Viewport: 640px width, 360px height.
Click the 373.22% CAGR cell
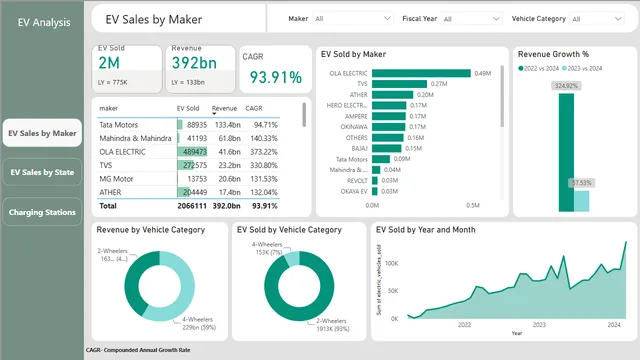[x=264, y=152]
